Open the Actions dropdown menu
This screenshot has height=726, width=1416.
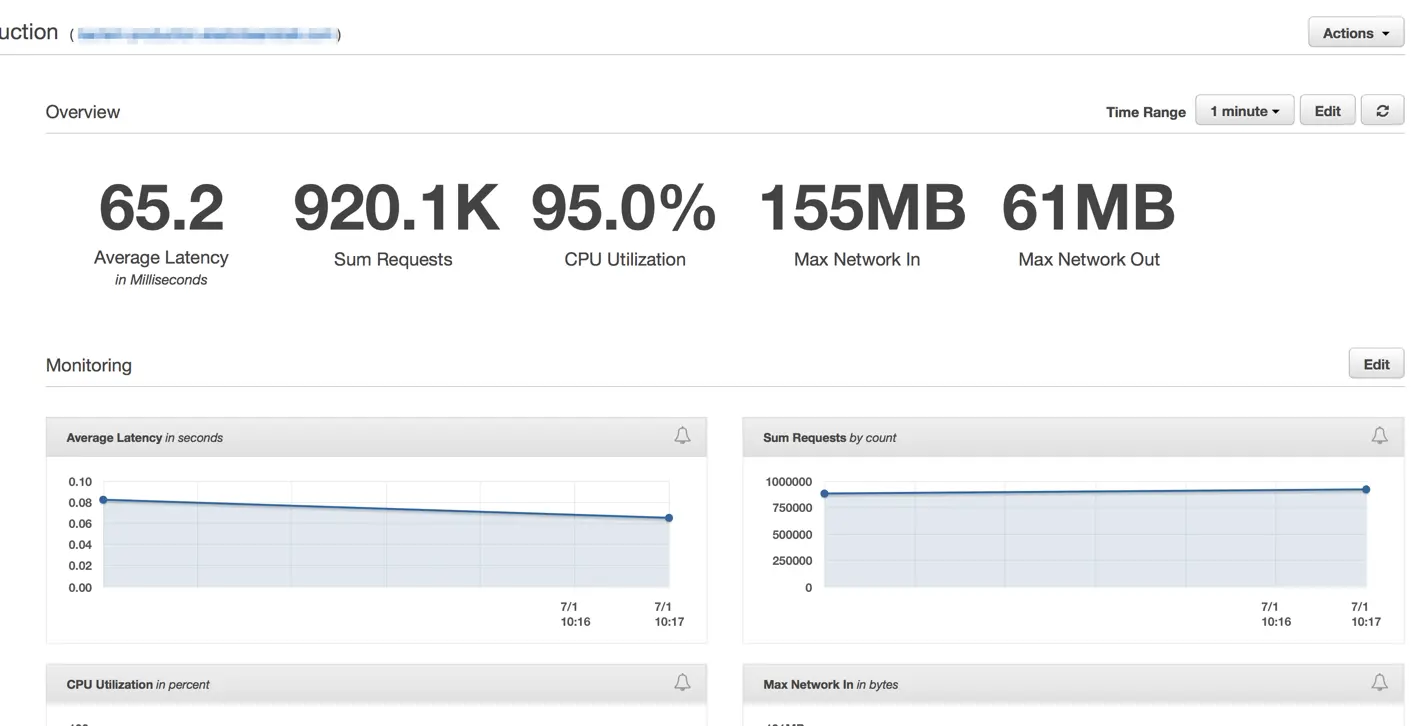pyautogui.click(x=1356, y=33)
